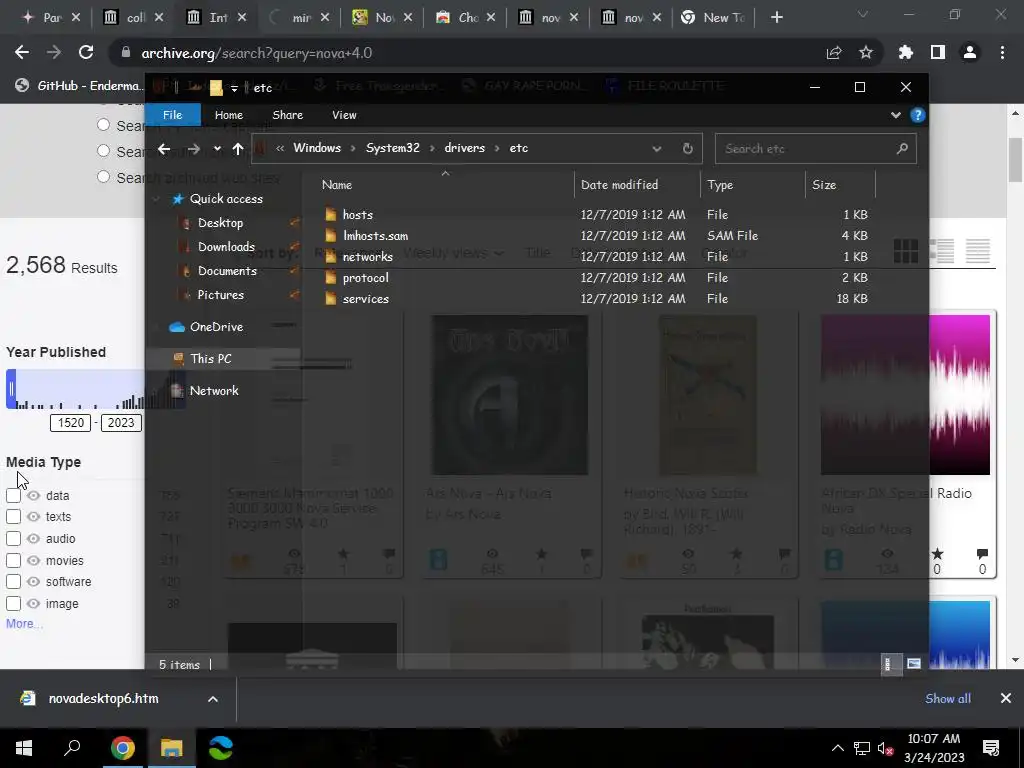Click the Search etc input field
Image resolution: width=1024 pixels, height=768 pixels.
[816, 148]
